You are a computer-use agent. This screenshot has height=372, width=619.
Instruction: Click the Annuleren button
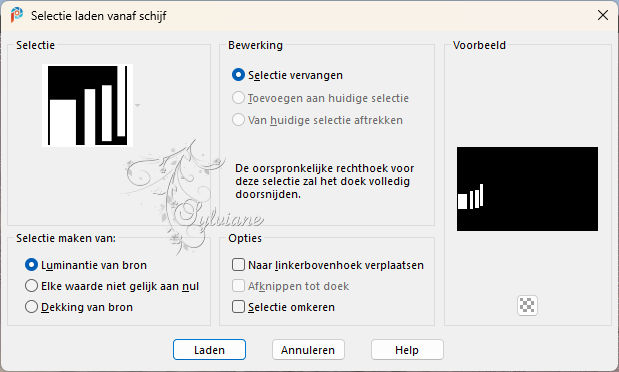tap(308, 349)
